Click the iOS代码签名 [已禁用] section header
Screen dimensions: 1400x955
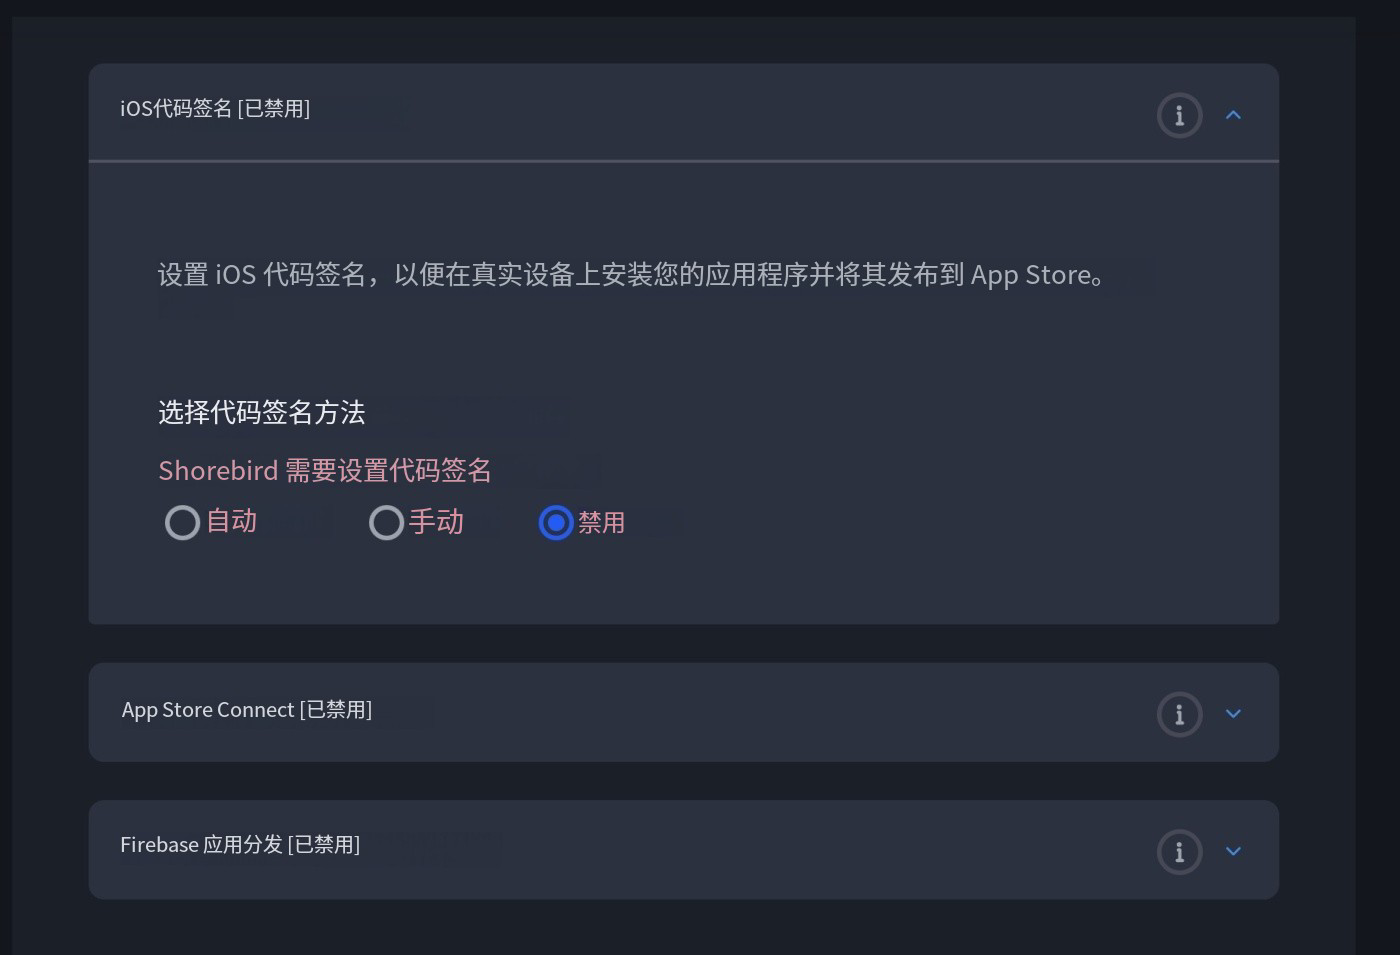click(x=216, y=110)
